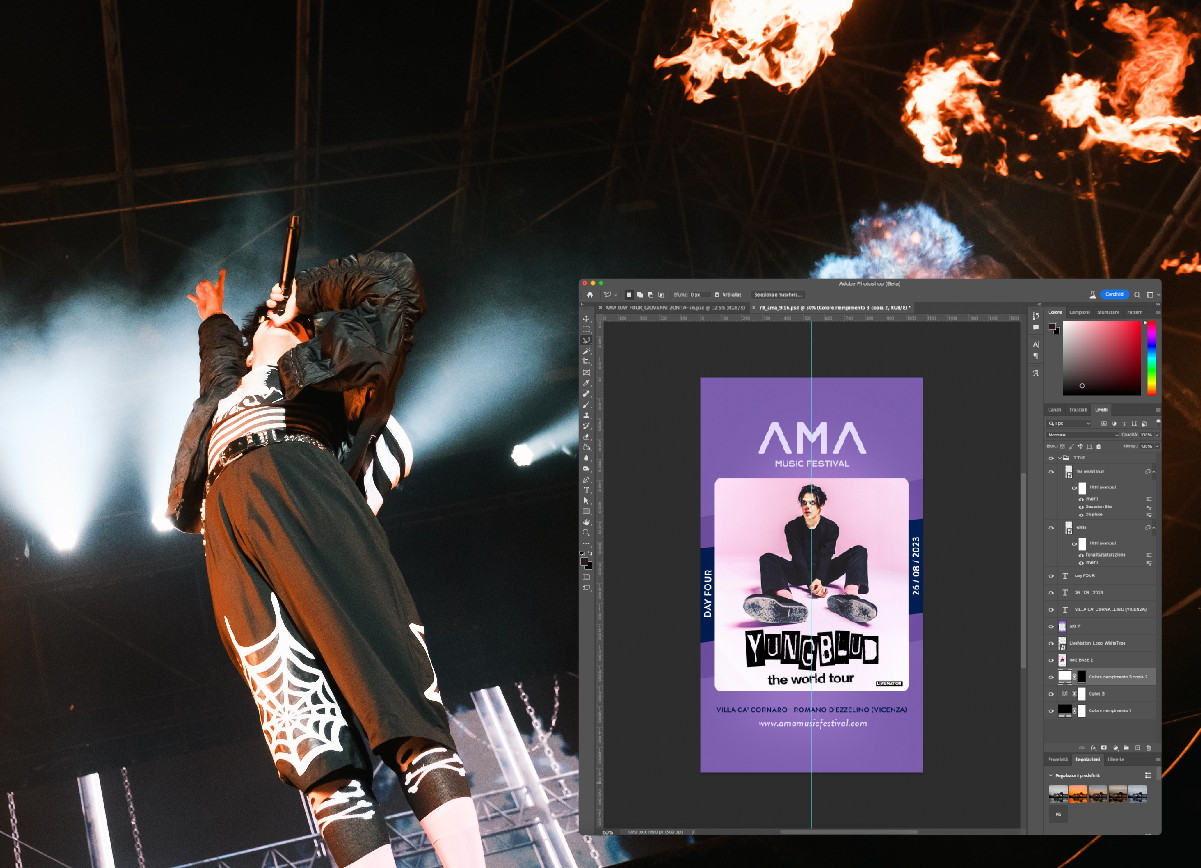Image resolution: width=1201 pixels, height=868 pixels.
Task: Hide the DAY FOUR text layer
Action: [x=1052, y=575]
